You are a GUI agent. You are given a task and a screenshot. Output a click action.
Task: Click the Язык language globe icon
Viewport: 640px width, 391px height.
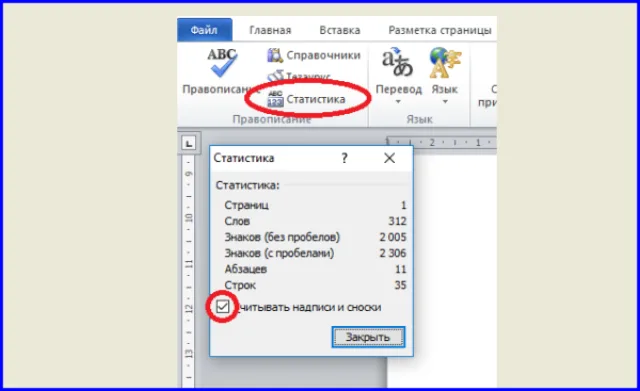(x=445, y=62)
